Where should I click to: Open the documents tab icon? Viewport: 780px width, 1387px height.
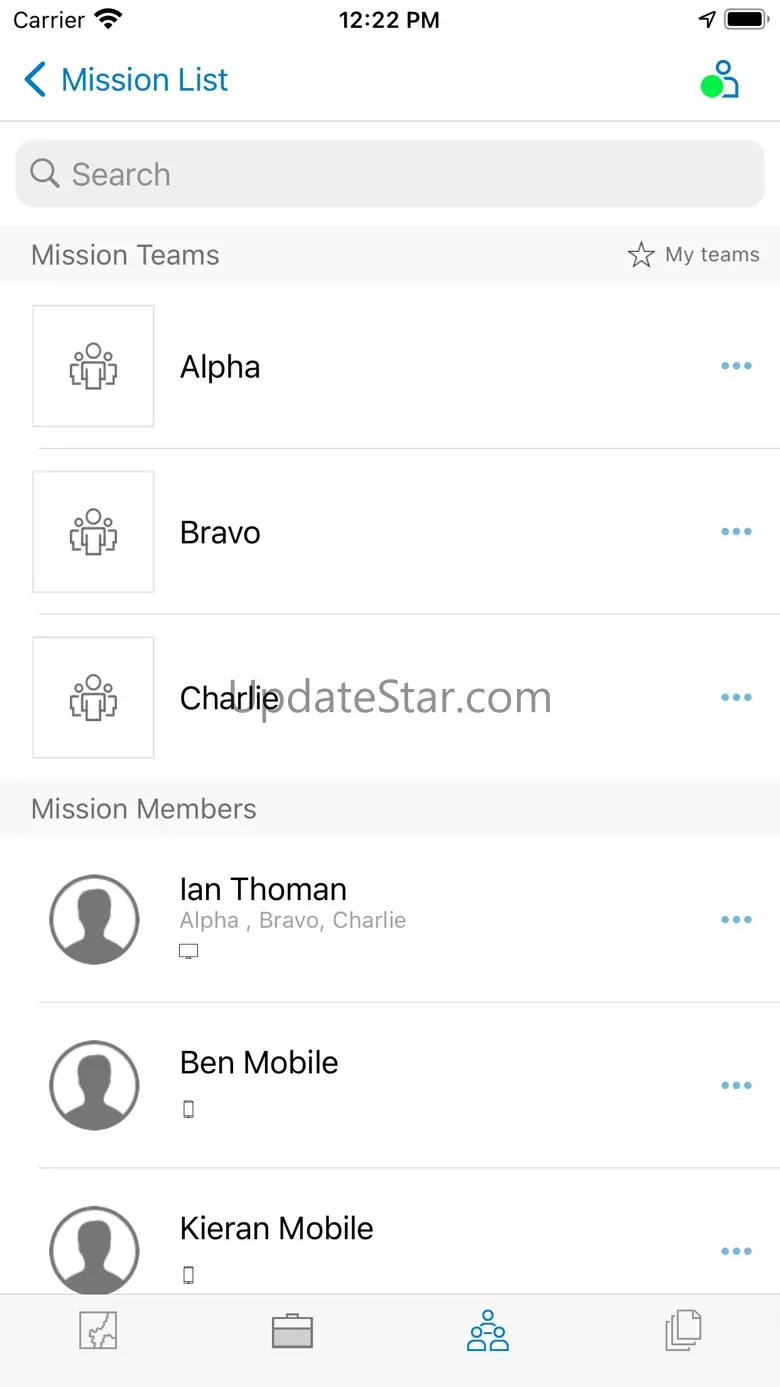(x=684, y=1331)
